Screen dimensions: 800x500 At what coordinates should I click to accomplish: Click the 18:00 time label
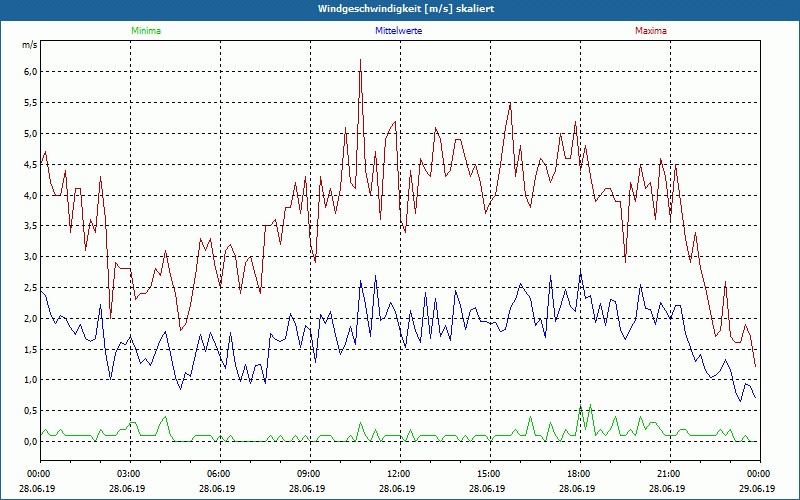(580, 474)
